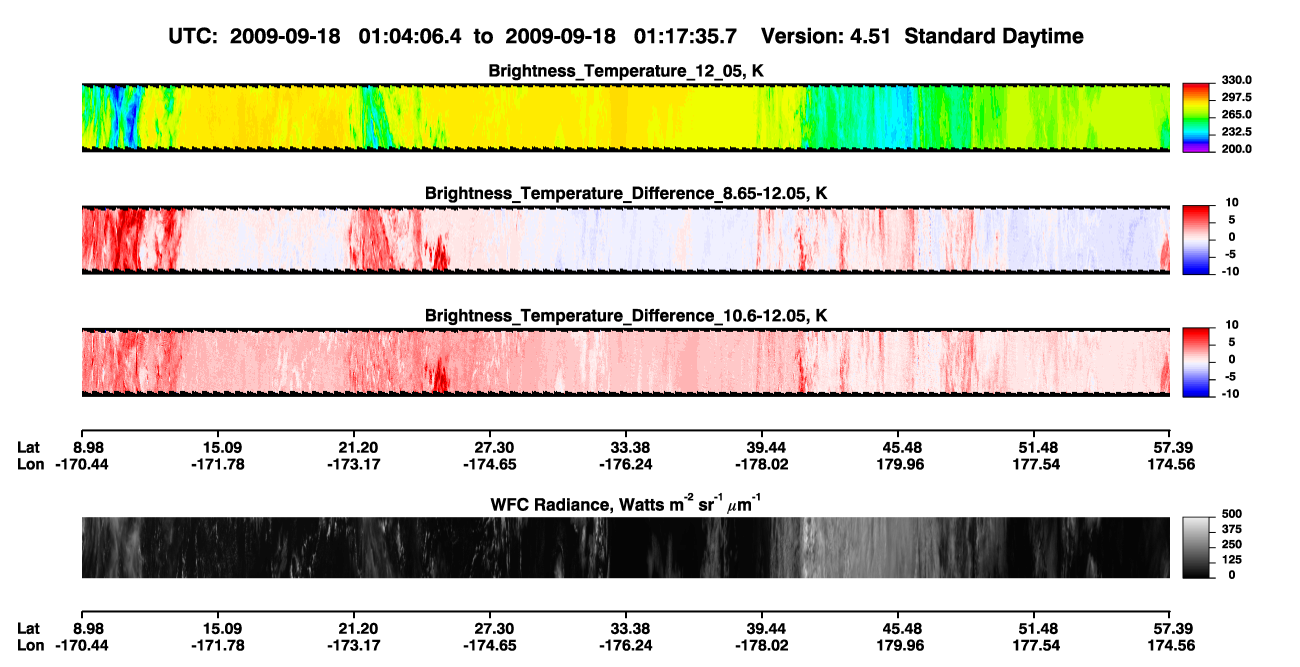
Task: Click upper axis latitude value 51.48
Action: click(x=1038, y=447)
